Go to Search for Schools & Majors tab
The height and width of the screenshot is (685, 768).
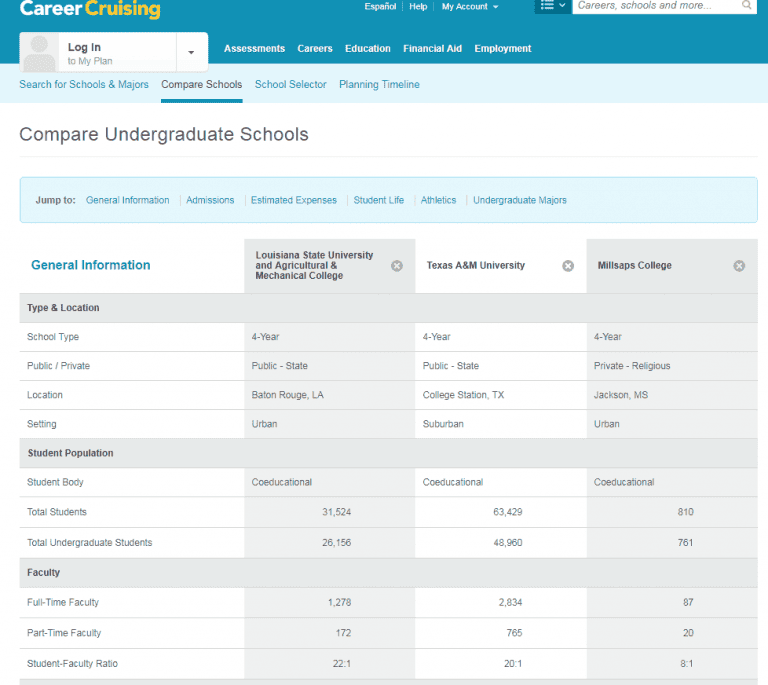[84, 84]
